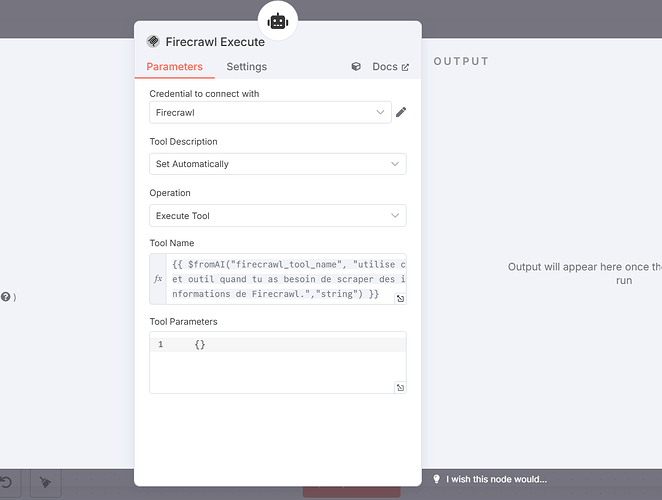Click the robot icon above the panel

click(278, 21)
